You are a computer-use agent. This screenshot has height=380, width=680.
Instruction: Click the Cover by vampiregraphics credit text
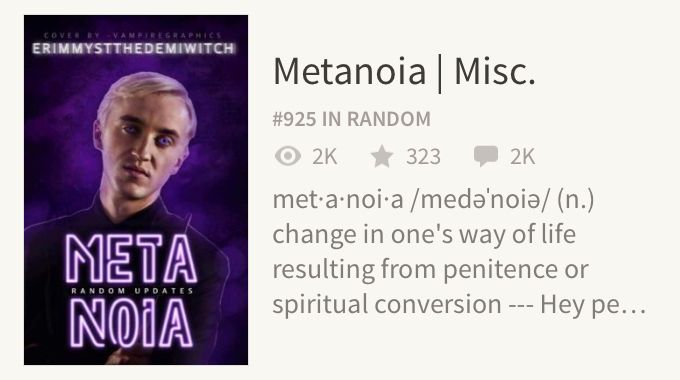click(133, 35)
